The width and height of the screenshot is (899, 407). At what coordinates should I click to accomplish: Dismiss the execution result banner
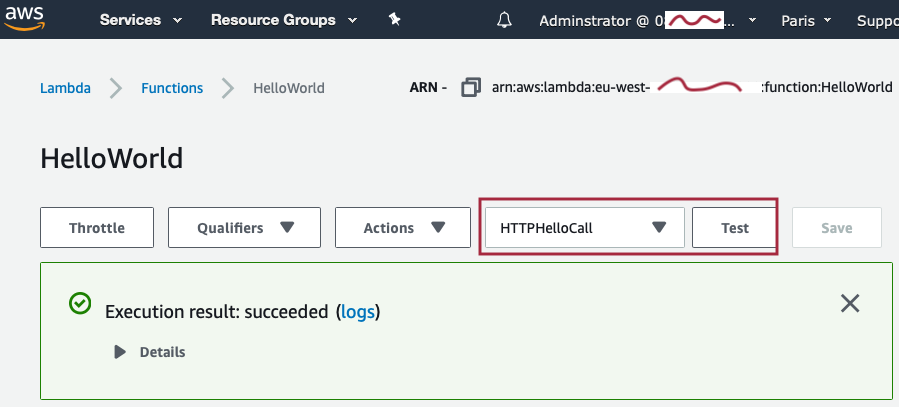(x=850, y=303)
